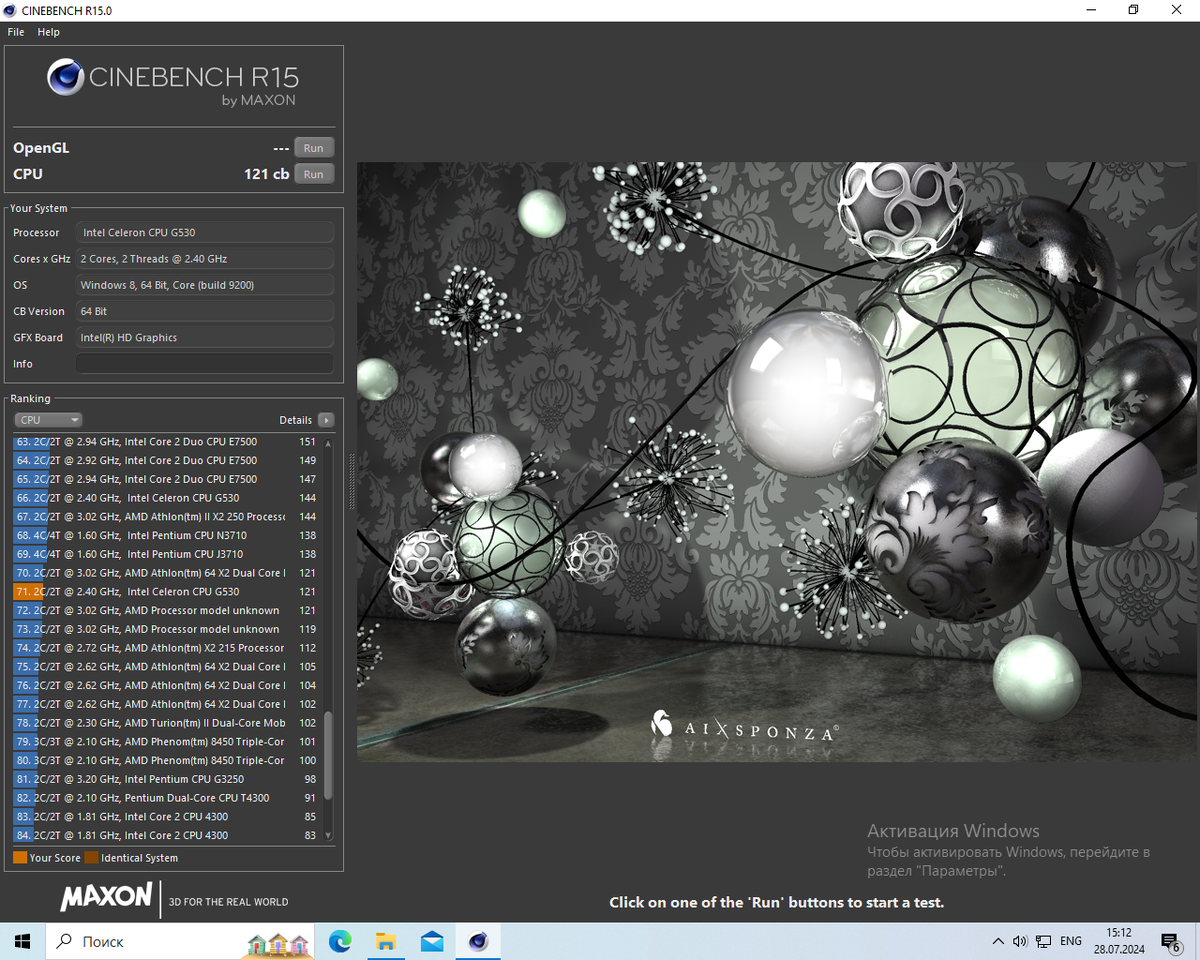1200x960 pixels.
Task: Select rank 70 AMD Athlon 64 X2 row
Action: pyautogui.click(x=168, y=573)
